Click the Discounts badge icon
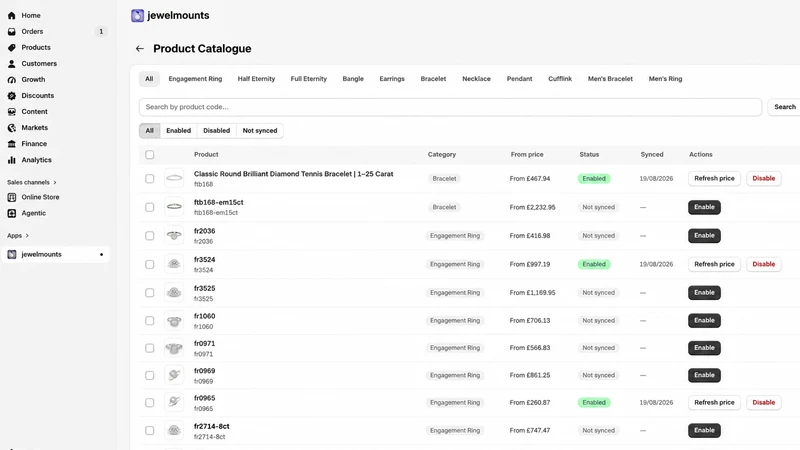Screen dimensions: 800x450 12,95
